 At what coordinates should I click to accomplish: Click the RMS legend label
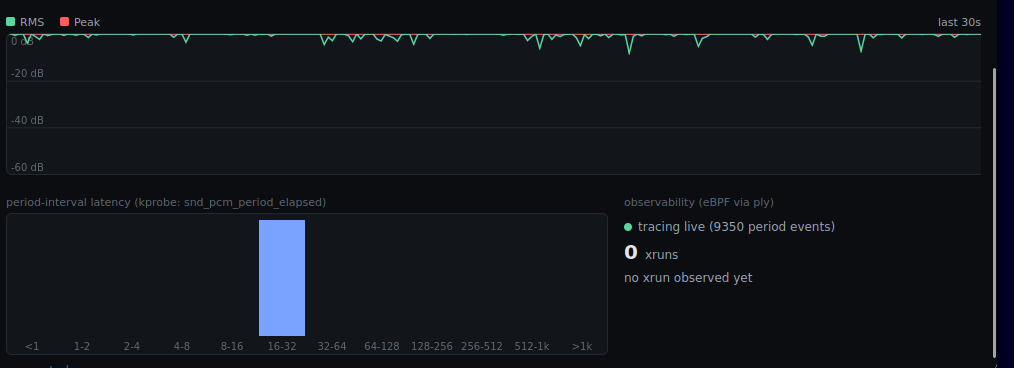click(x=32, y=22)
